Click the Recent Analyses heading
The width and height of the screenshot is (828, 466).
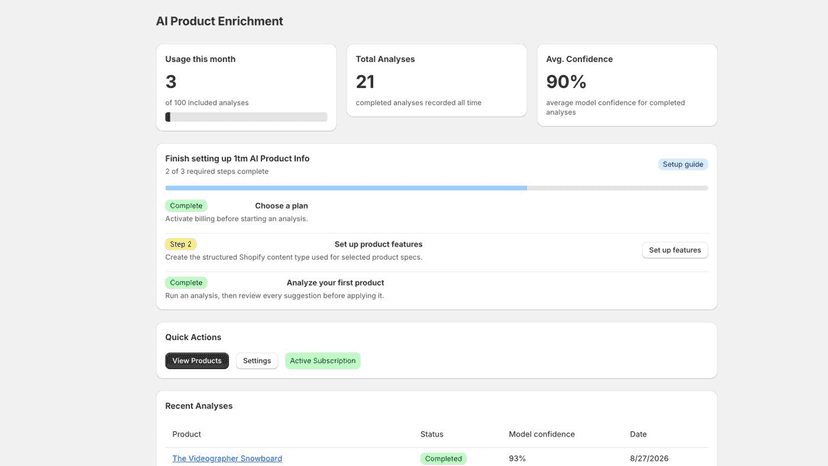coord(199,406)
